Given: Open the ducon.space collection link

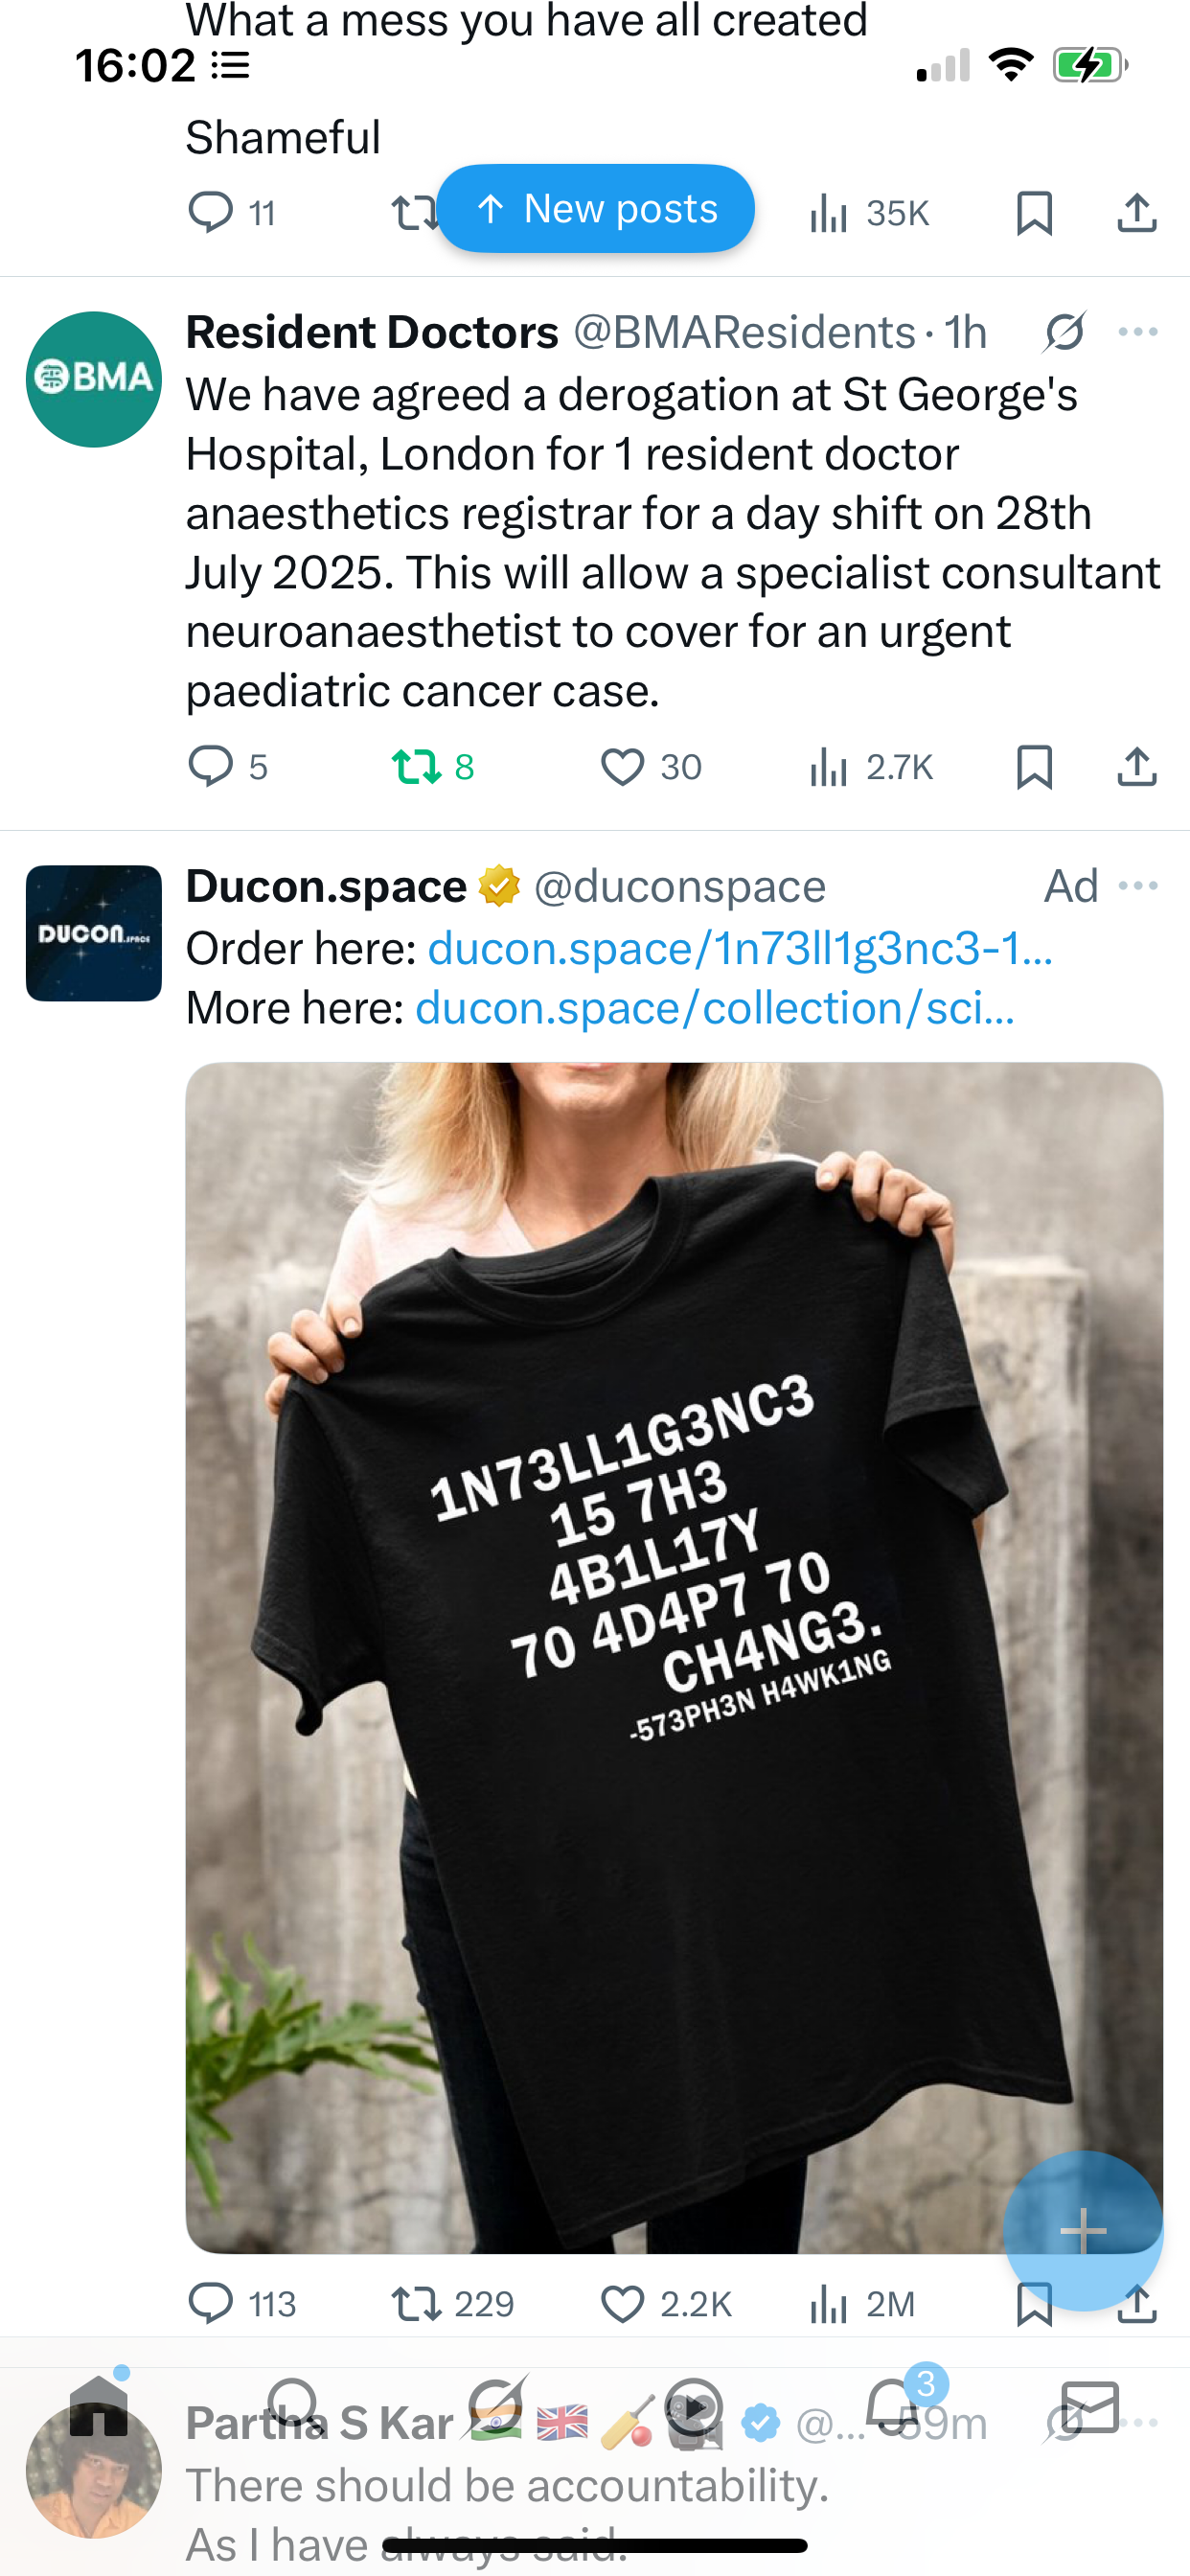Looking at the screenshot, I should [715, 1008].
